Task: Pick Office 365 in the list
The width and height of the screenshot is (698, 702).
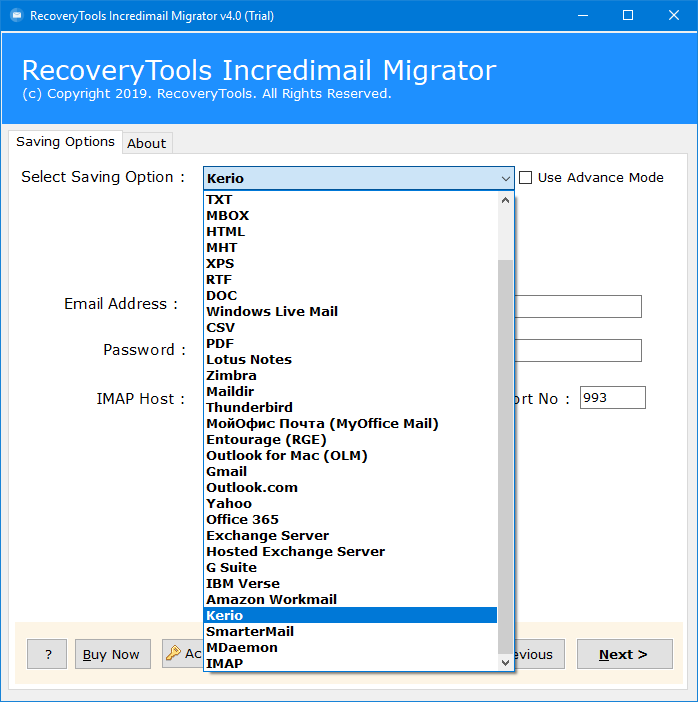Action: coord(351,520)
